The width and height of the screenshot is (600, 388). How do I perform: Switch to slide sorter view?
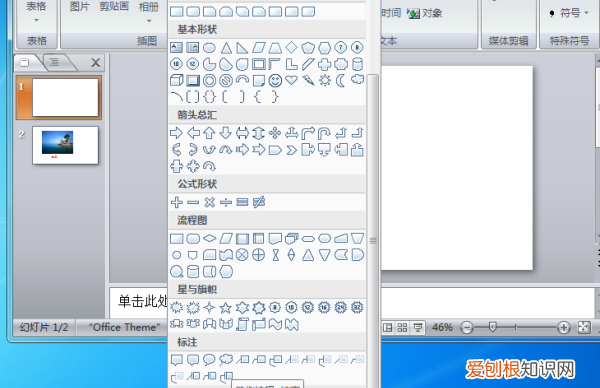tap(403, 328)
